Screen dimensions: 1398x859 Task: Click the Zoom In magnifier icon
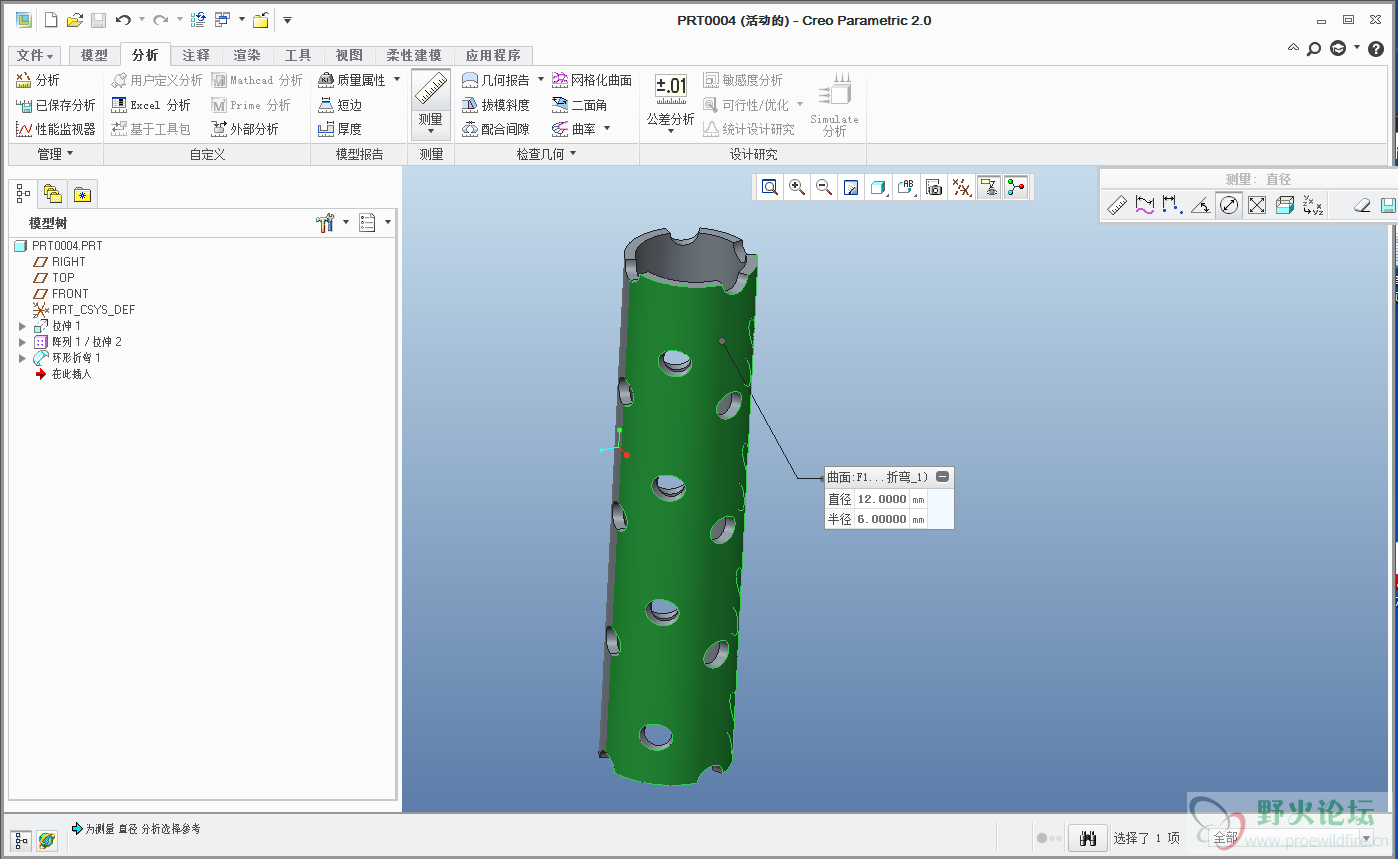click(x=797, y=187)
